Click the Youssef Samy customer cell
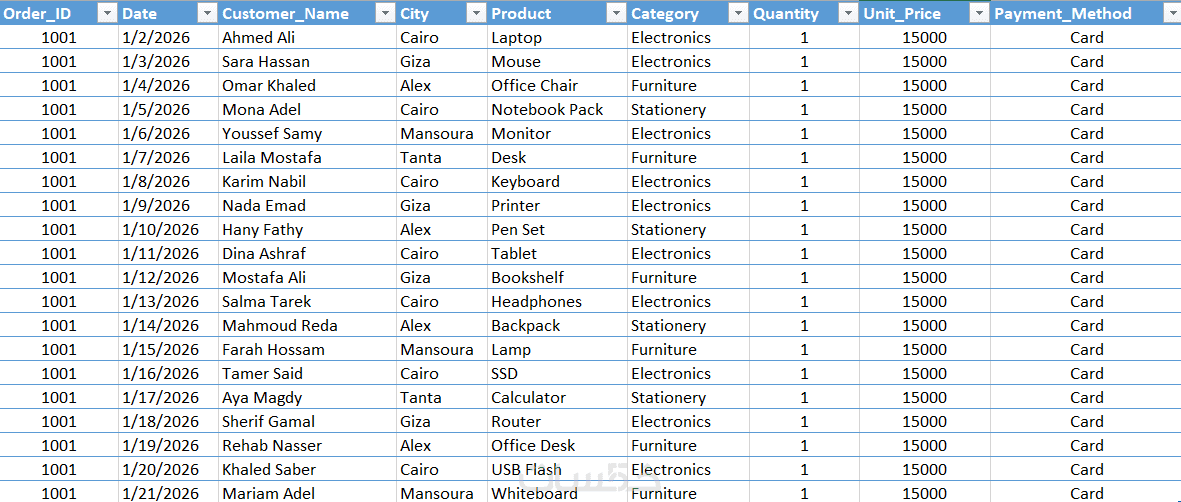This screenshot has width=1181, height=502. 272,134
